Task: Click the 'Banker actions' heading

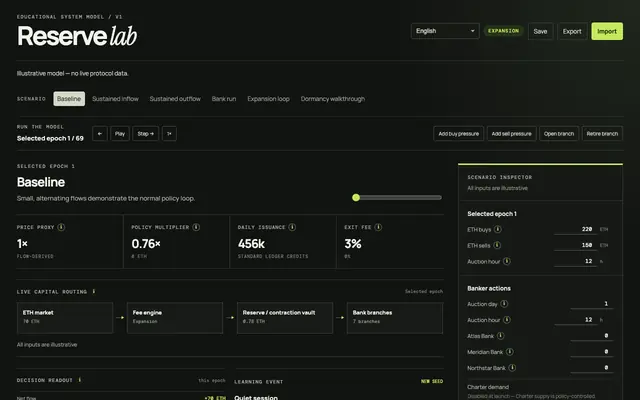Action: [x=489, y=288]
